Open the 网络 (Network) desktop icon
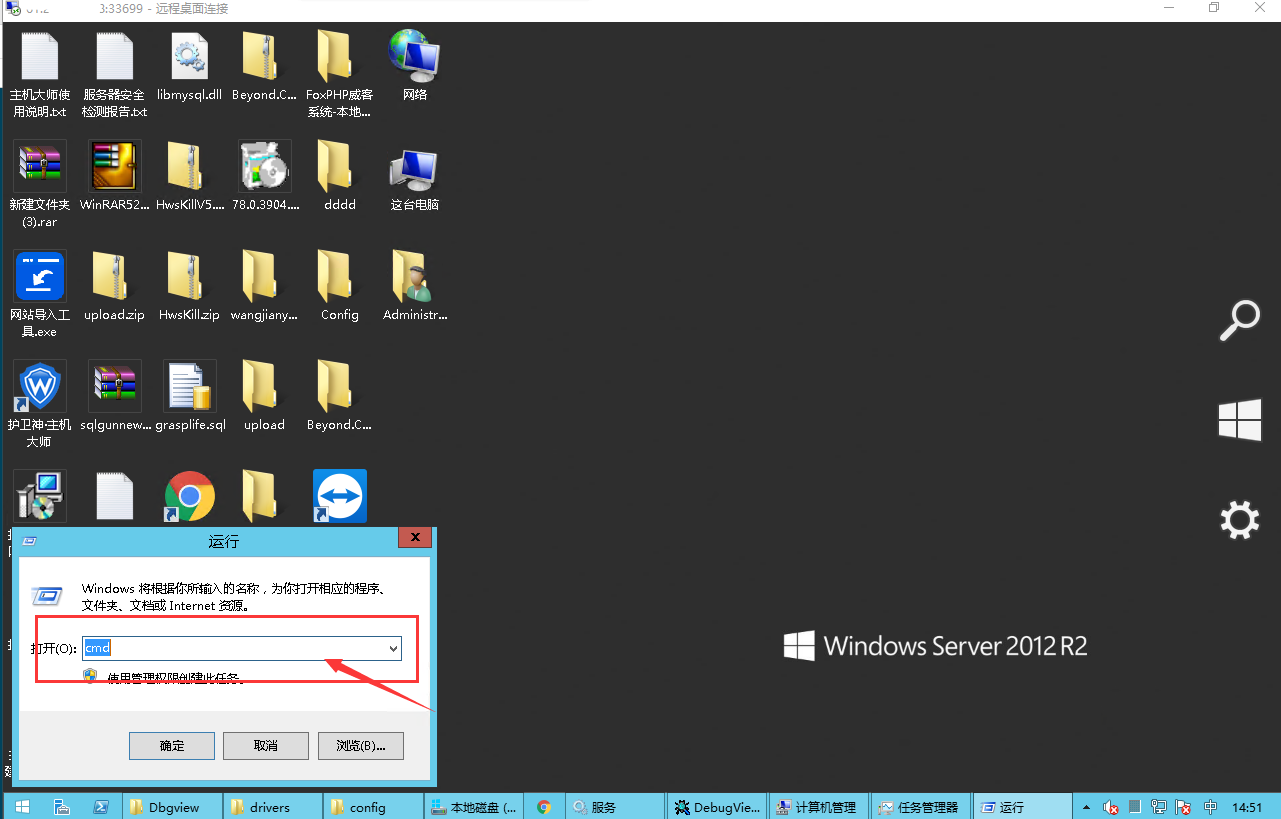1281x819 pixels. (414, 57)
